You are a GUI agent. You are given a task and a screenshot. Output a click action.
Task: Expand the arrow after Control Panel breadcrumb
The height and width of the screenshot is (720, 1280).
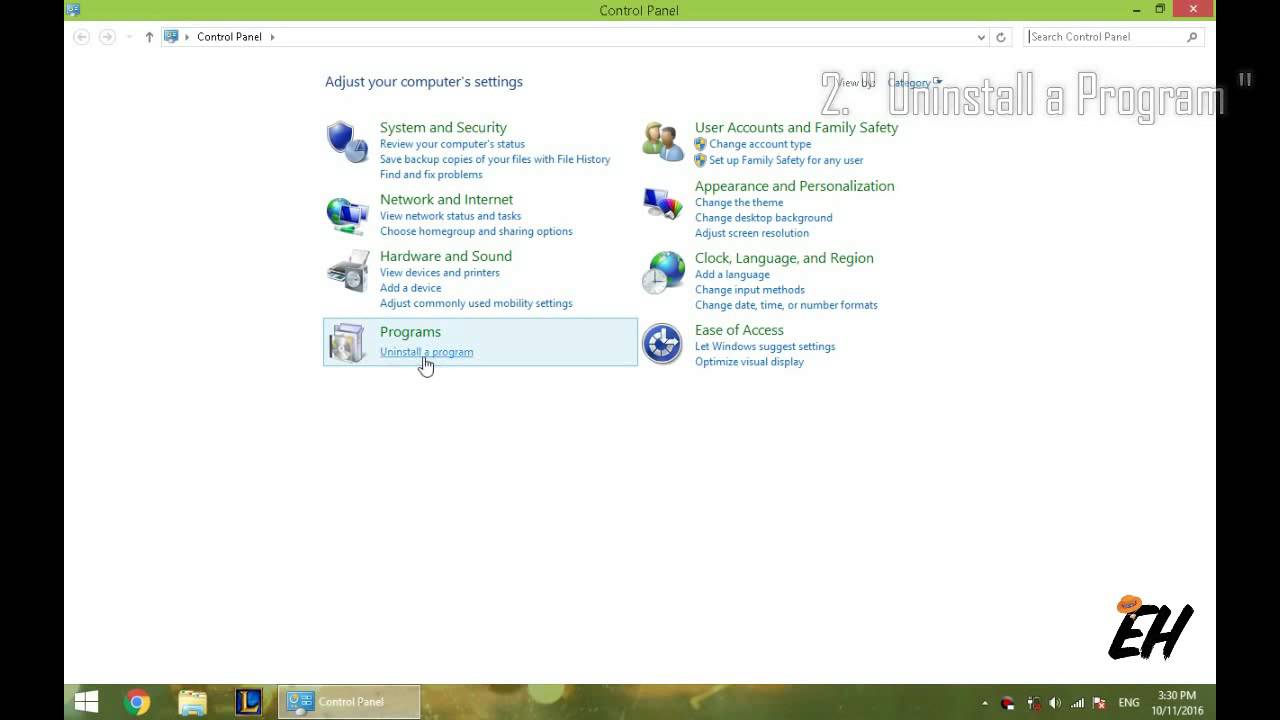(x=272, y=37)
